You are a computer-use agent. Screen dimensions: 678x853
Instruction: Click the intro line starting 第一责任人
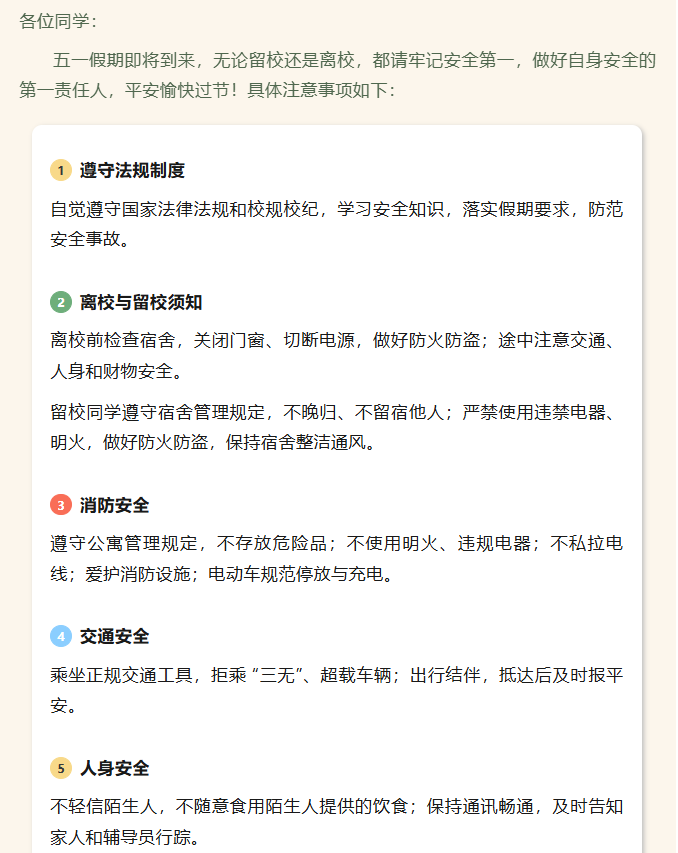coord(207,90)
